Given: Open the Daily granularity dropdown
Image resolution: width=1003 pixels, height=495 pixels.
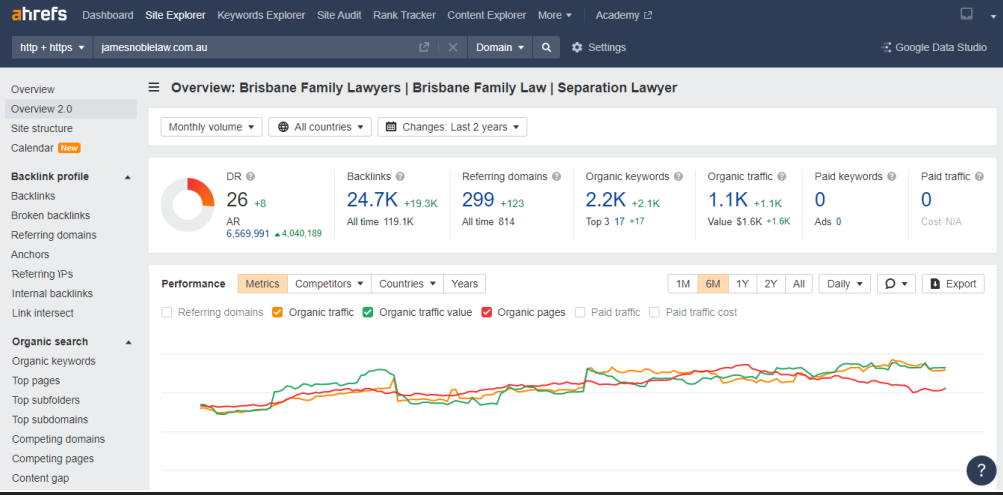Looking at the screenshot, I should 844,284.
